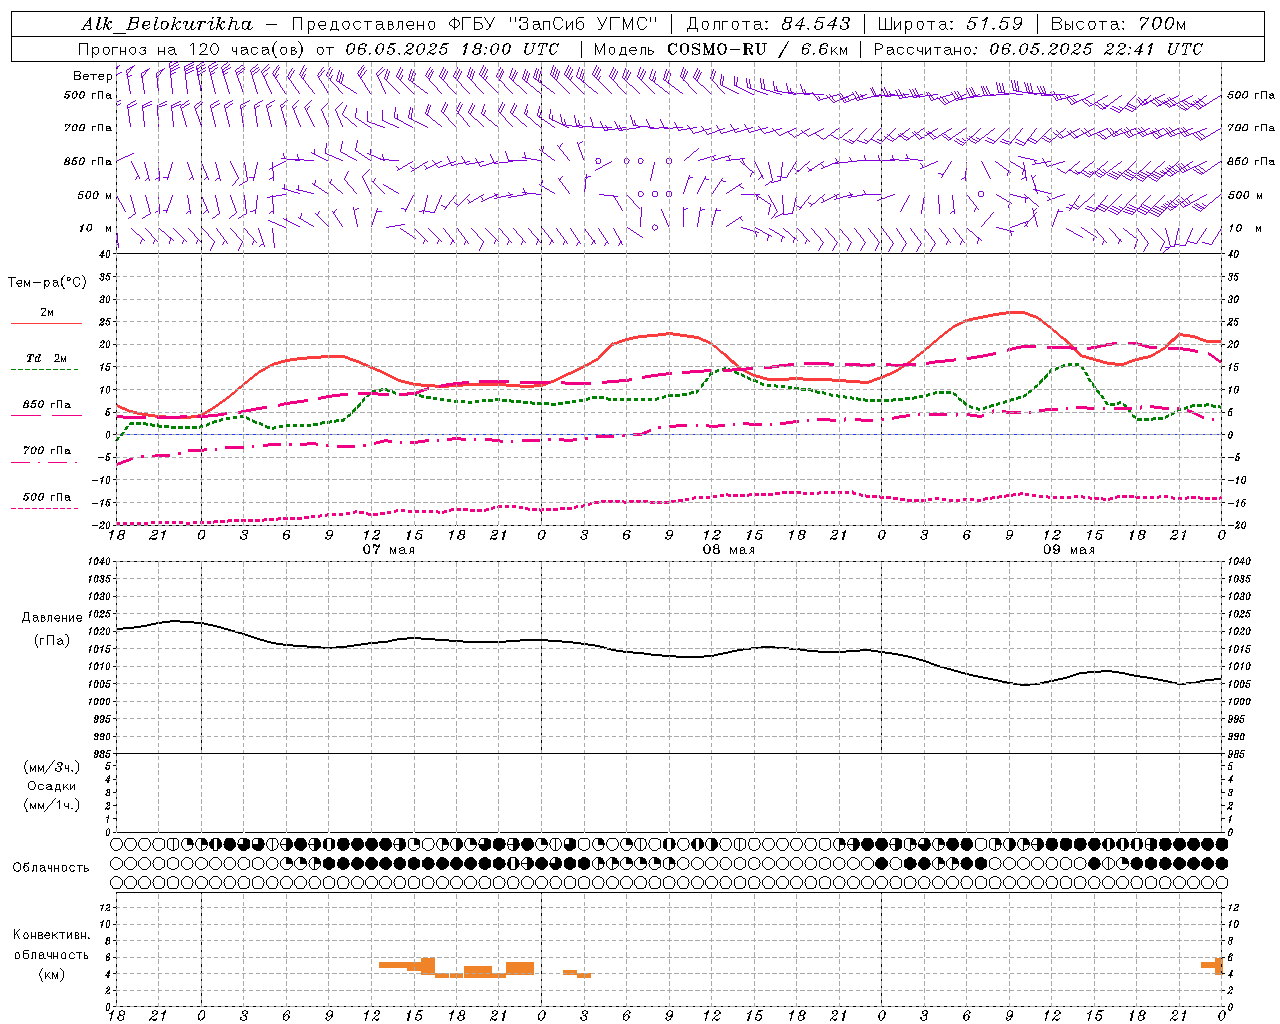Image resolution: width=1280 pixels, height=1024 pixels.
Task: Click the '500 м' wind level label on left axis
Action: click(95, 195)
